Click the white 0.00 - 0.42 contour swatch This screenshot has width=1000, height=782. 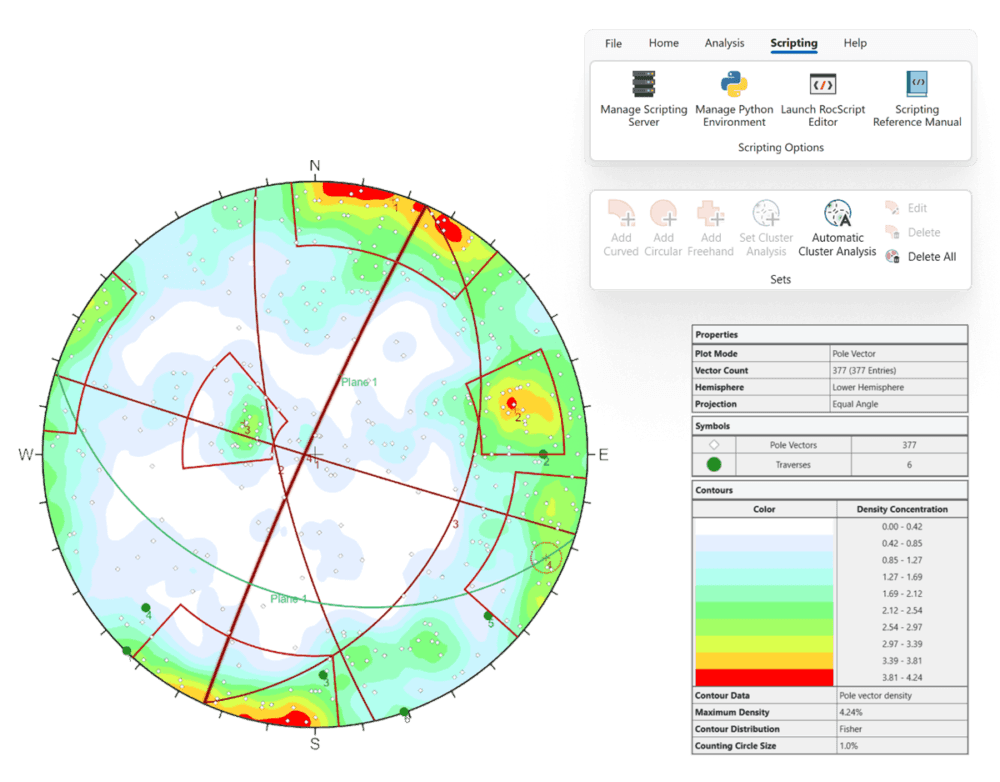(x=764, y=526)
